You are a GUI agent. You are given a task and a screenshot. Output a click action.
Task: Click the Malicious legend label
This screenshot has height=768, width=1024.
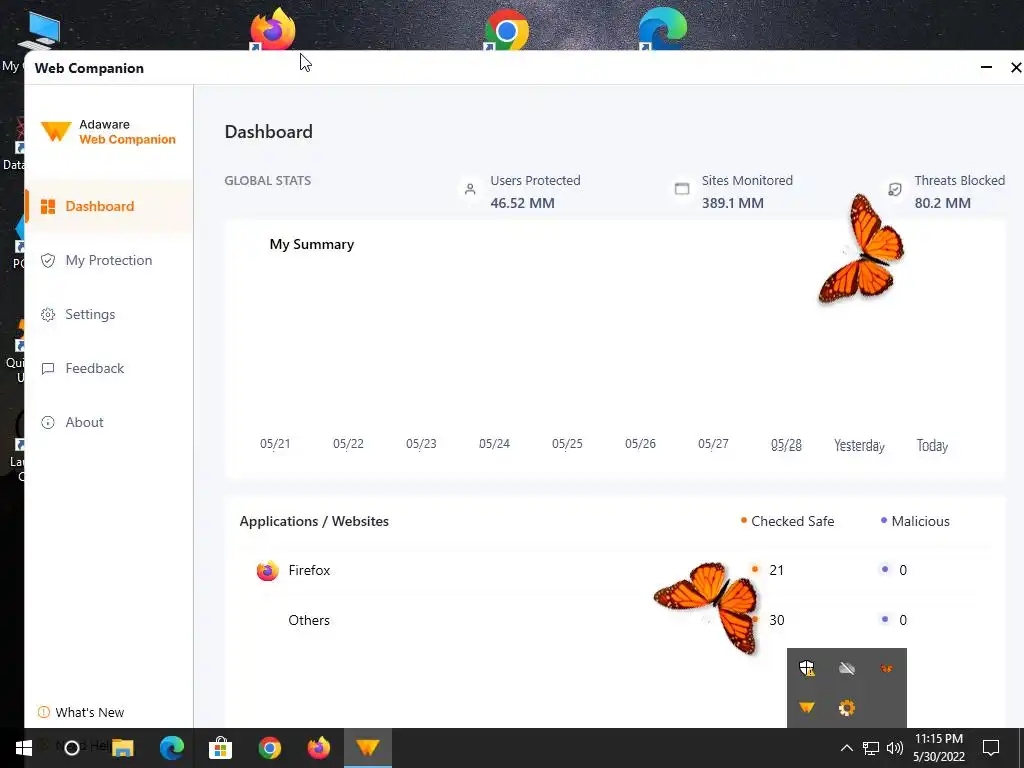pyautogui.click(x=920, y=521)
